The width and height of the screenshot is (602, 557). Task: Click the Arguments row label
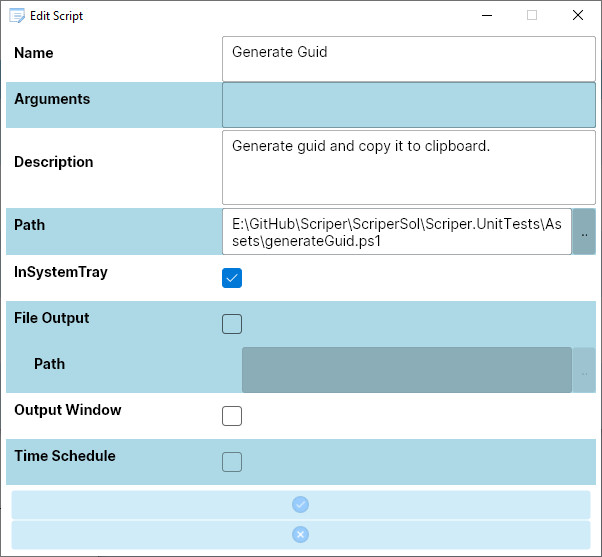52,99
